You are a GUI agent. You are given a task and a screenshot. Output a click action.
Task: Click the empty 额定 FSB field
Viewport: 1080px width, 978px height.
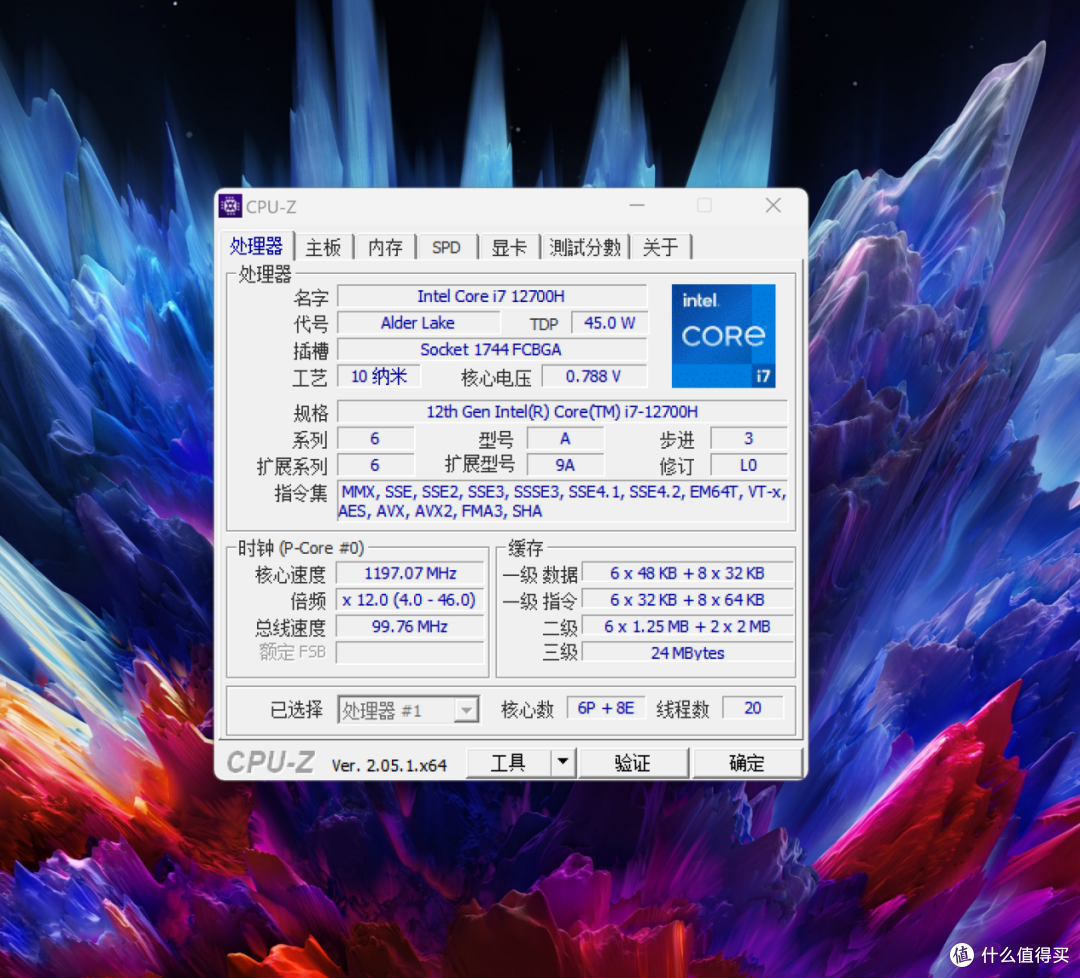point(410,652)
